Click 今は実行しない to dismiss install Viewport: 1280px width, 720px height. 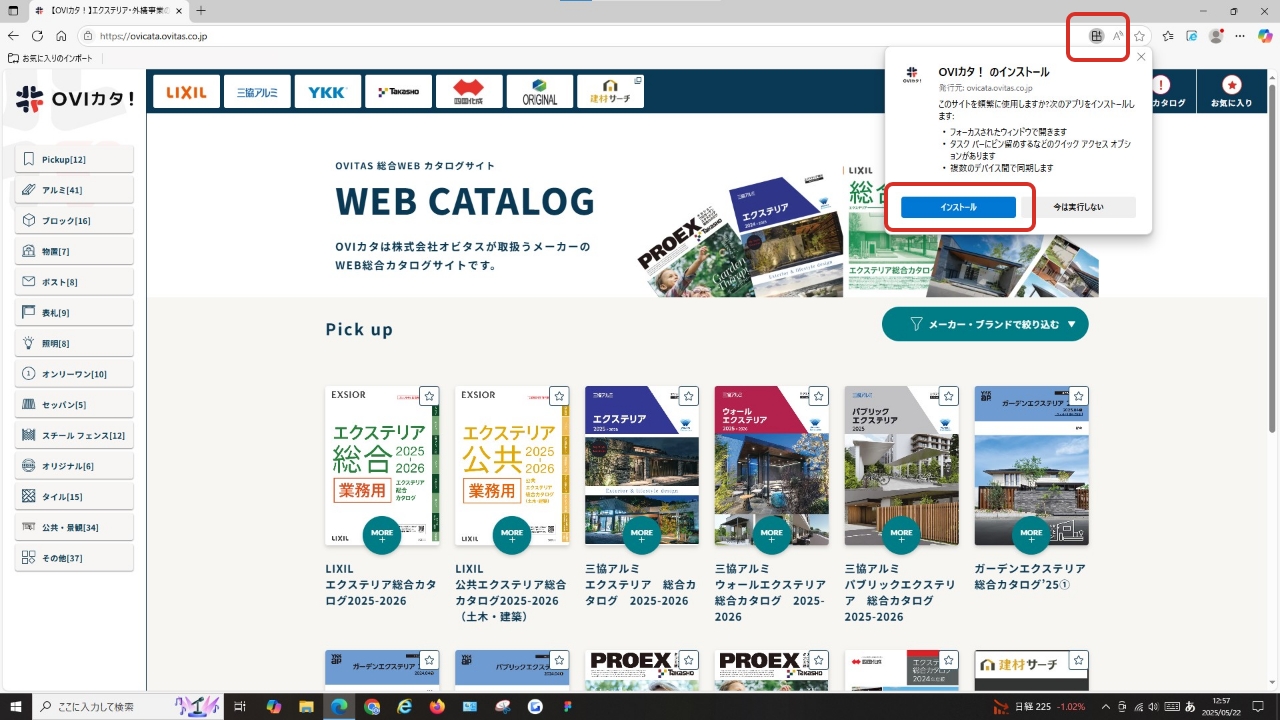click(1078, 207)
